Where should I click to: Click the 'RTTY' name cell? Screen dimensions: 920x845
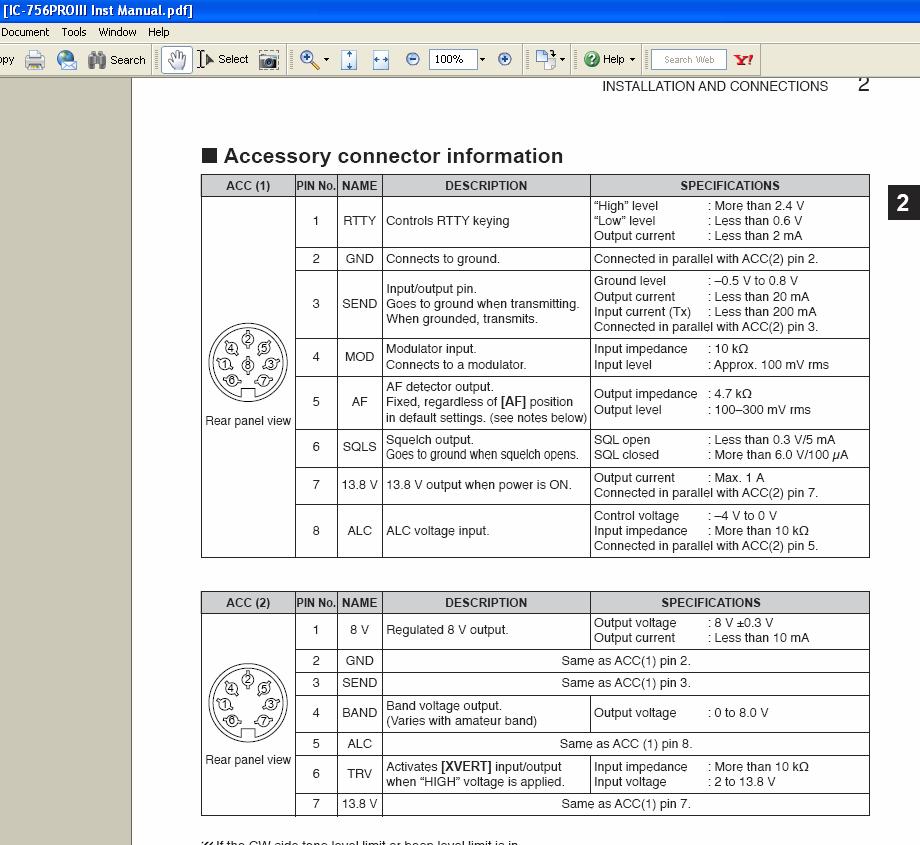360,221
